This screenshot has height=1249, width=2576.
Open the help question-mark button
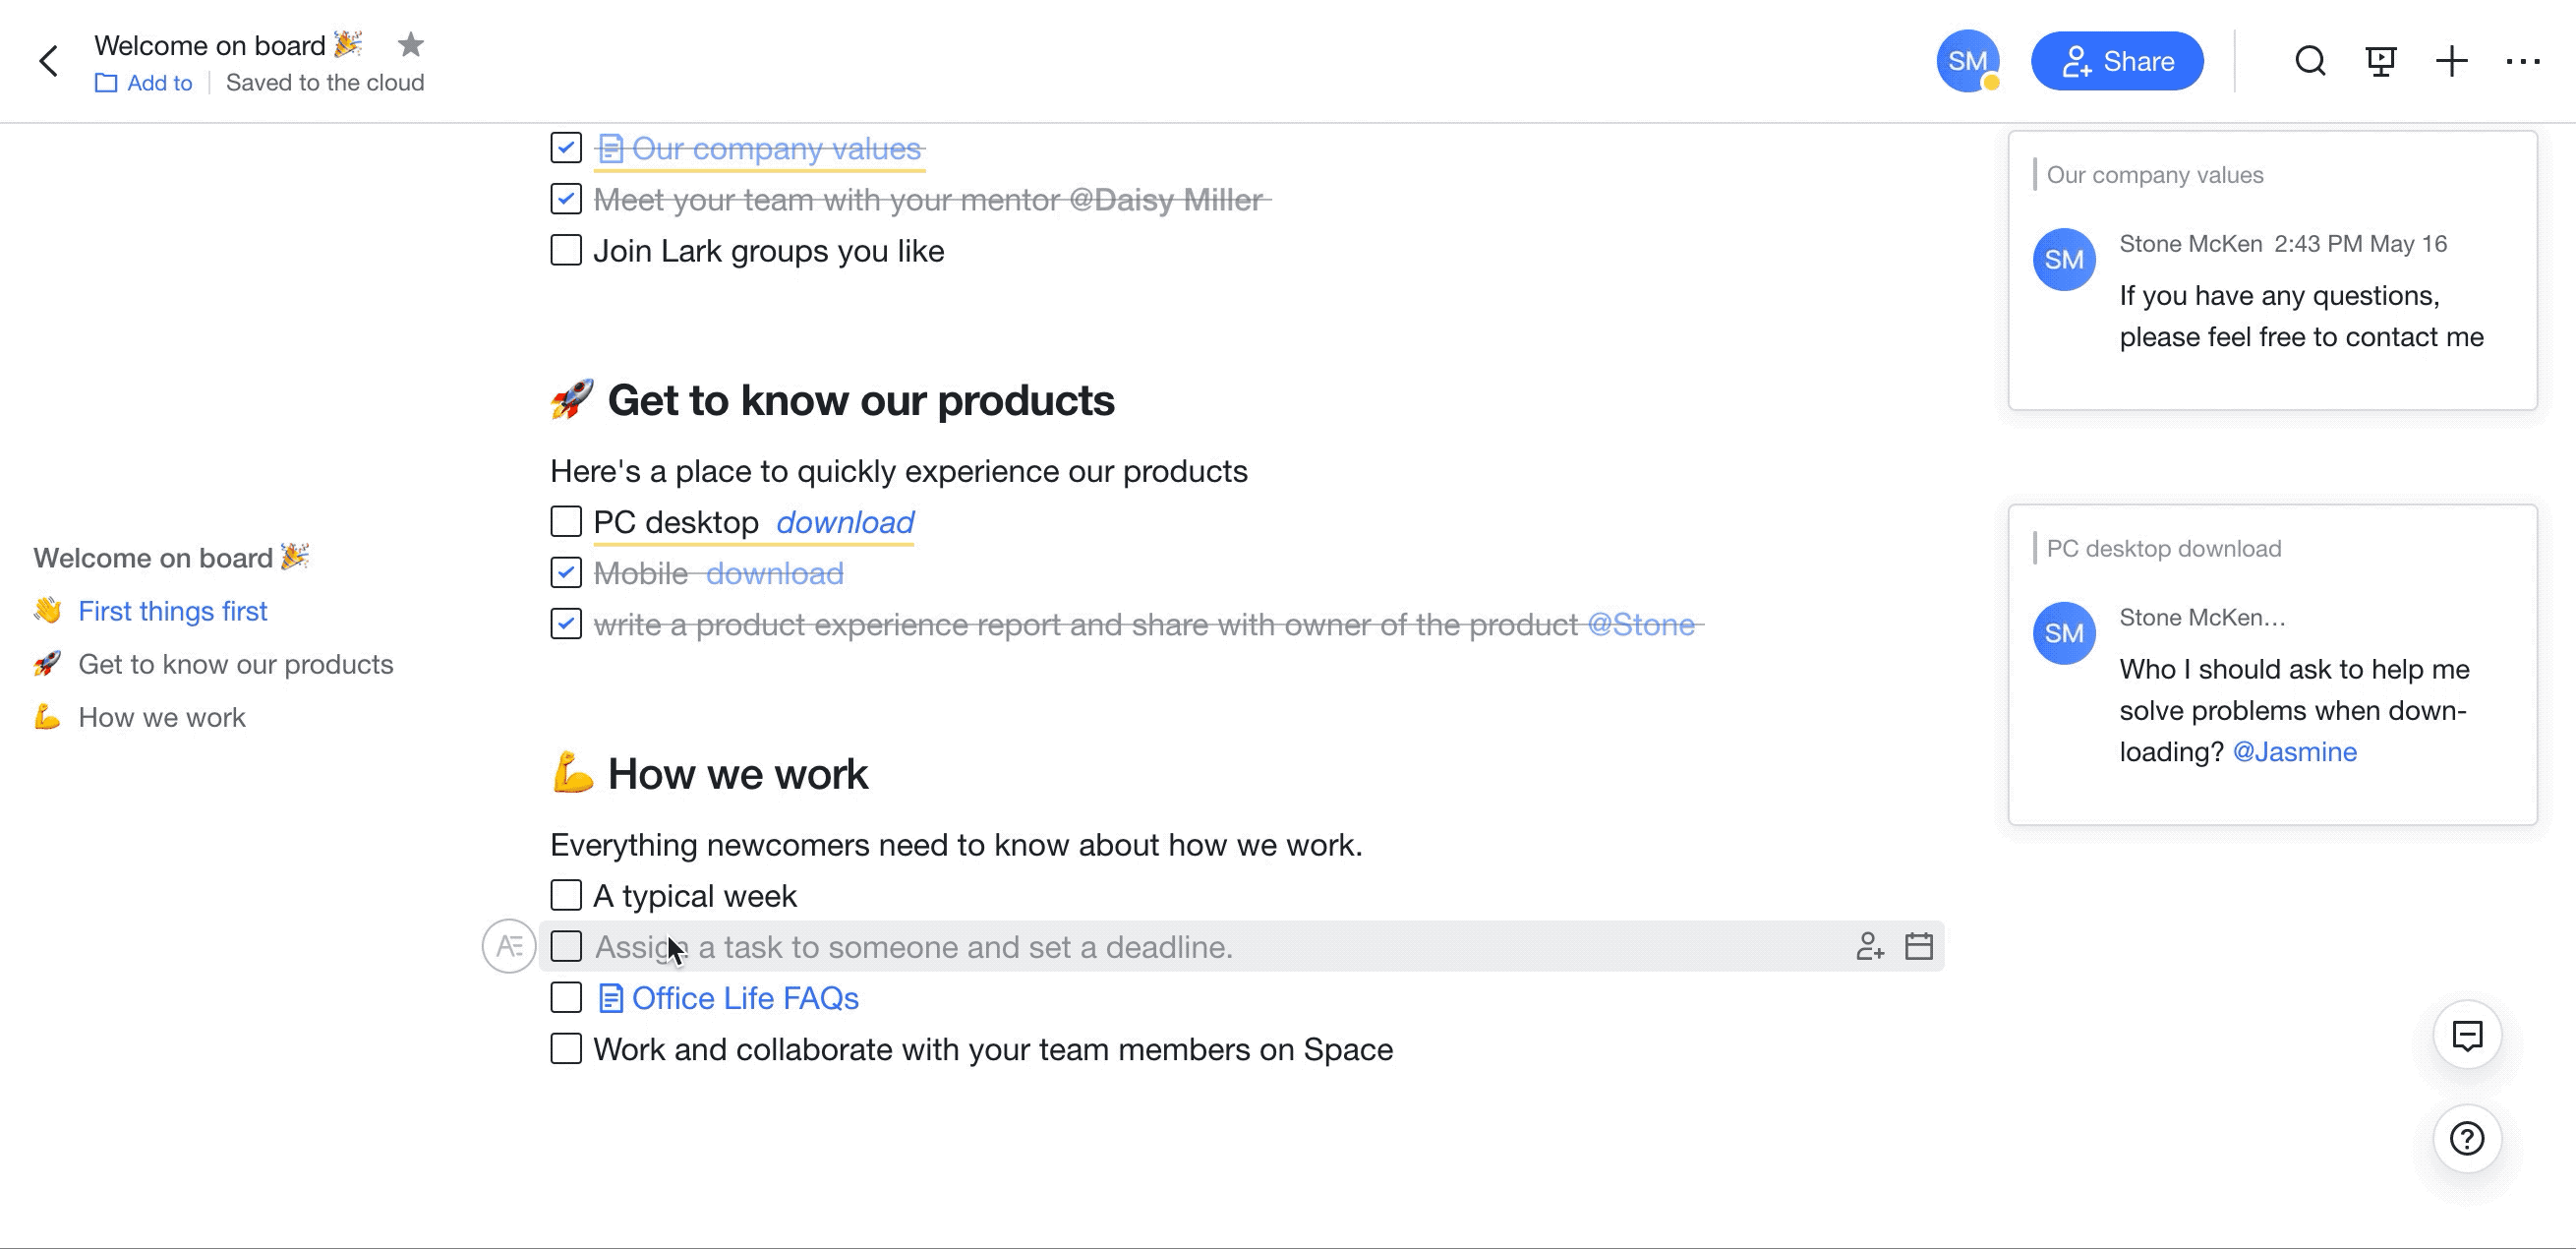2467,1138
